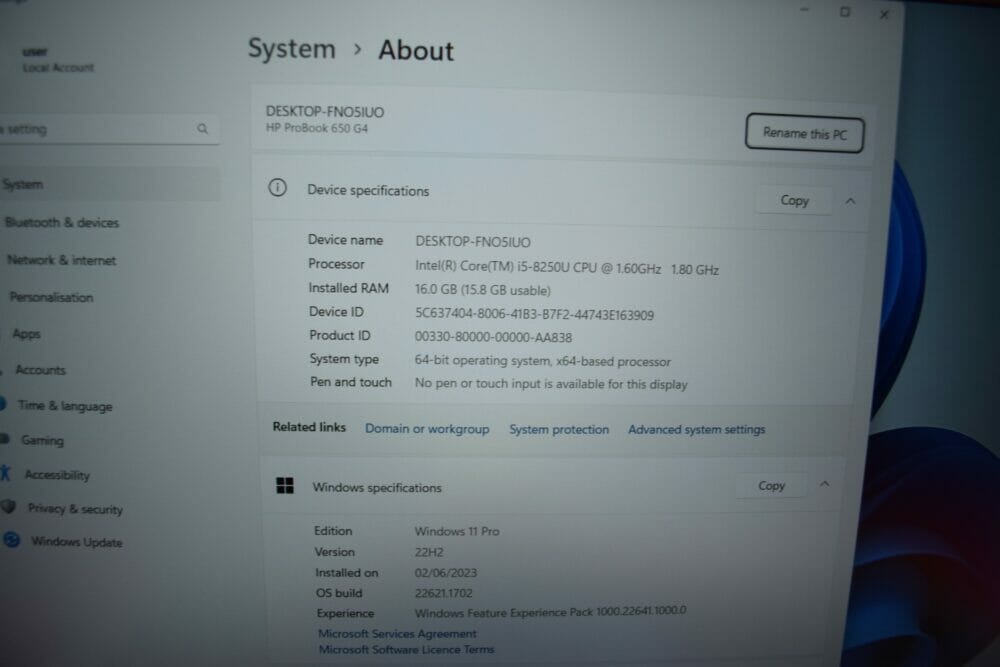Screen dimensions: 1000x667
Task: Open Time & language settings
Action: coord(65,406)
